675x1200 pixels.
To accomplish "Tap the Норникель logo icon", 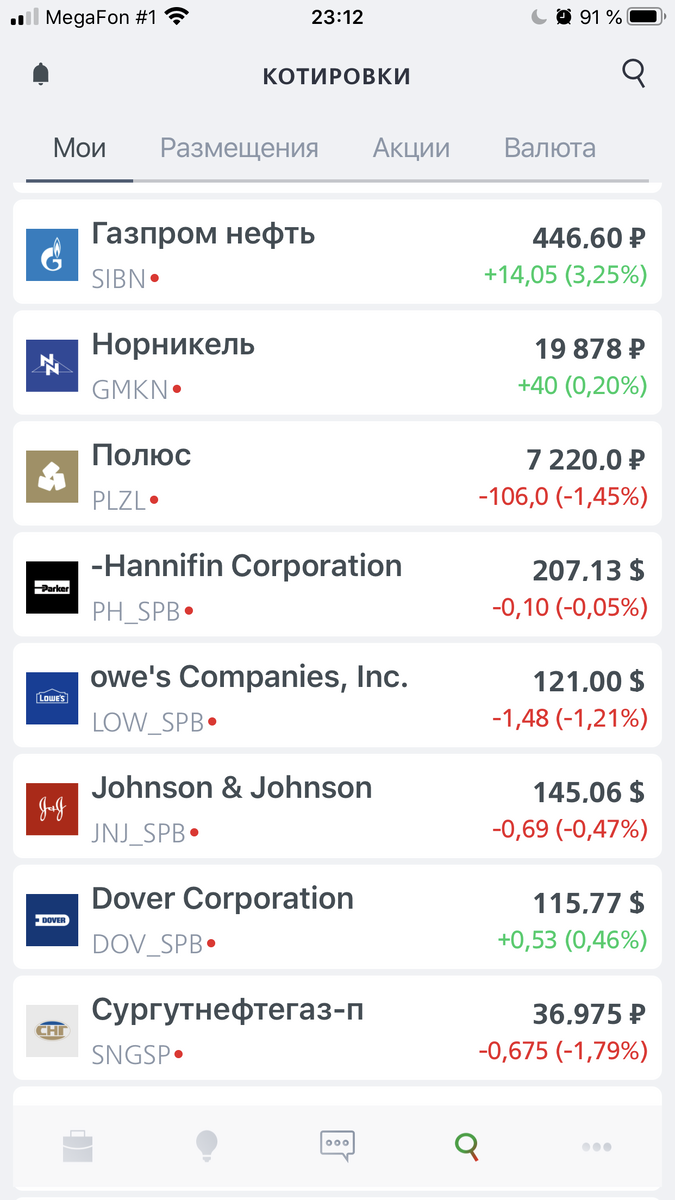I will tap(52, 365).
